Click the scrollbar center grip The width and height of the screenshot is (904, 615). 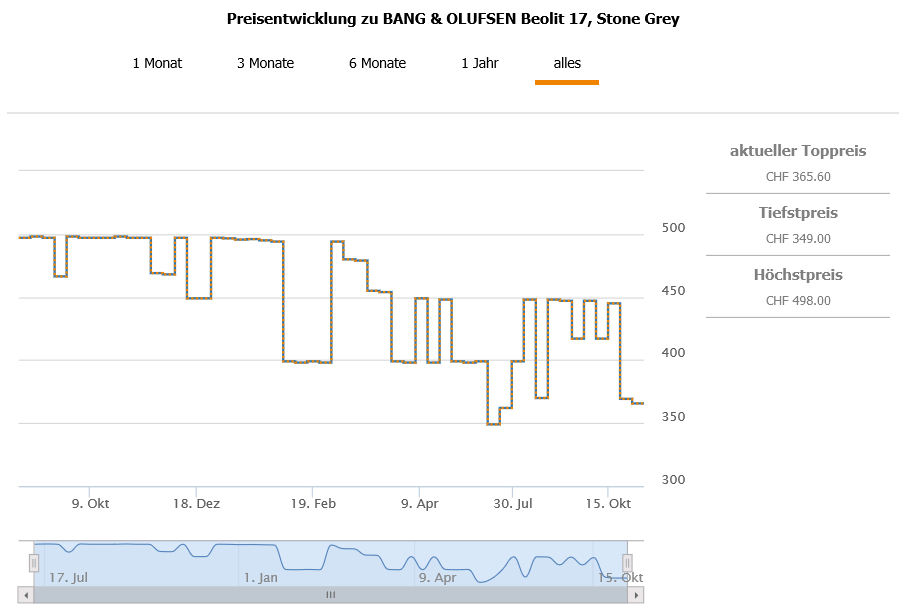[x=331, y=595]
